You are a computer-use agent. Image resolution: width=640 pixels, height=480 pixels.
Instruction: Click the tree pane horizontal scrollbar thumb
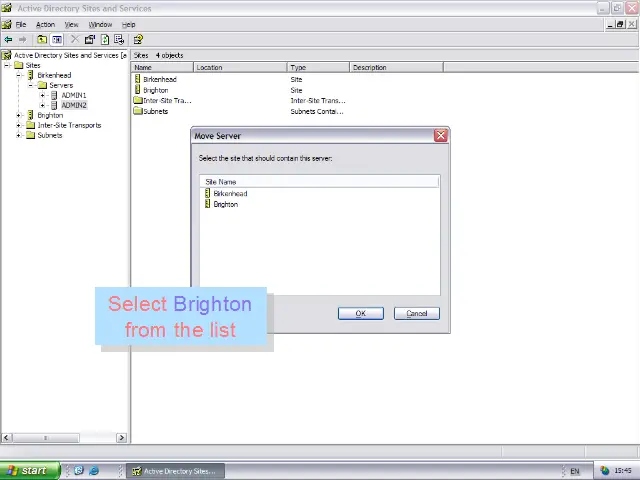[x=46, y=438]
